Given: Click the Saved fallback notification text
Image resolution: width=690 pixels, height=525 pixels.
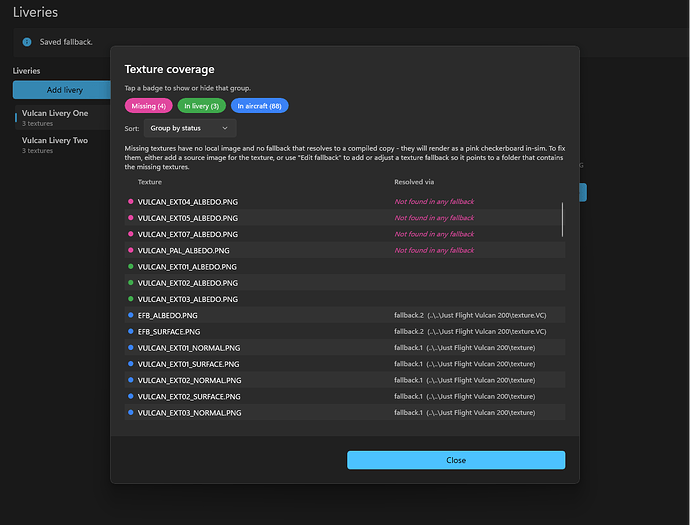Looking at the screenshot, I should (x=66, y=42).
